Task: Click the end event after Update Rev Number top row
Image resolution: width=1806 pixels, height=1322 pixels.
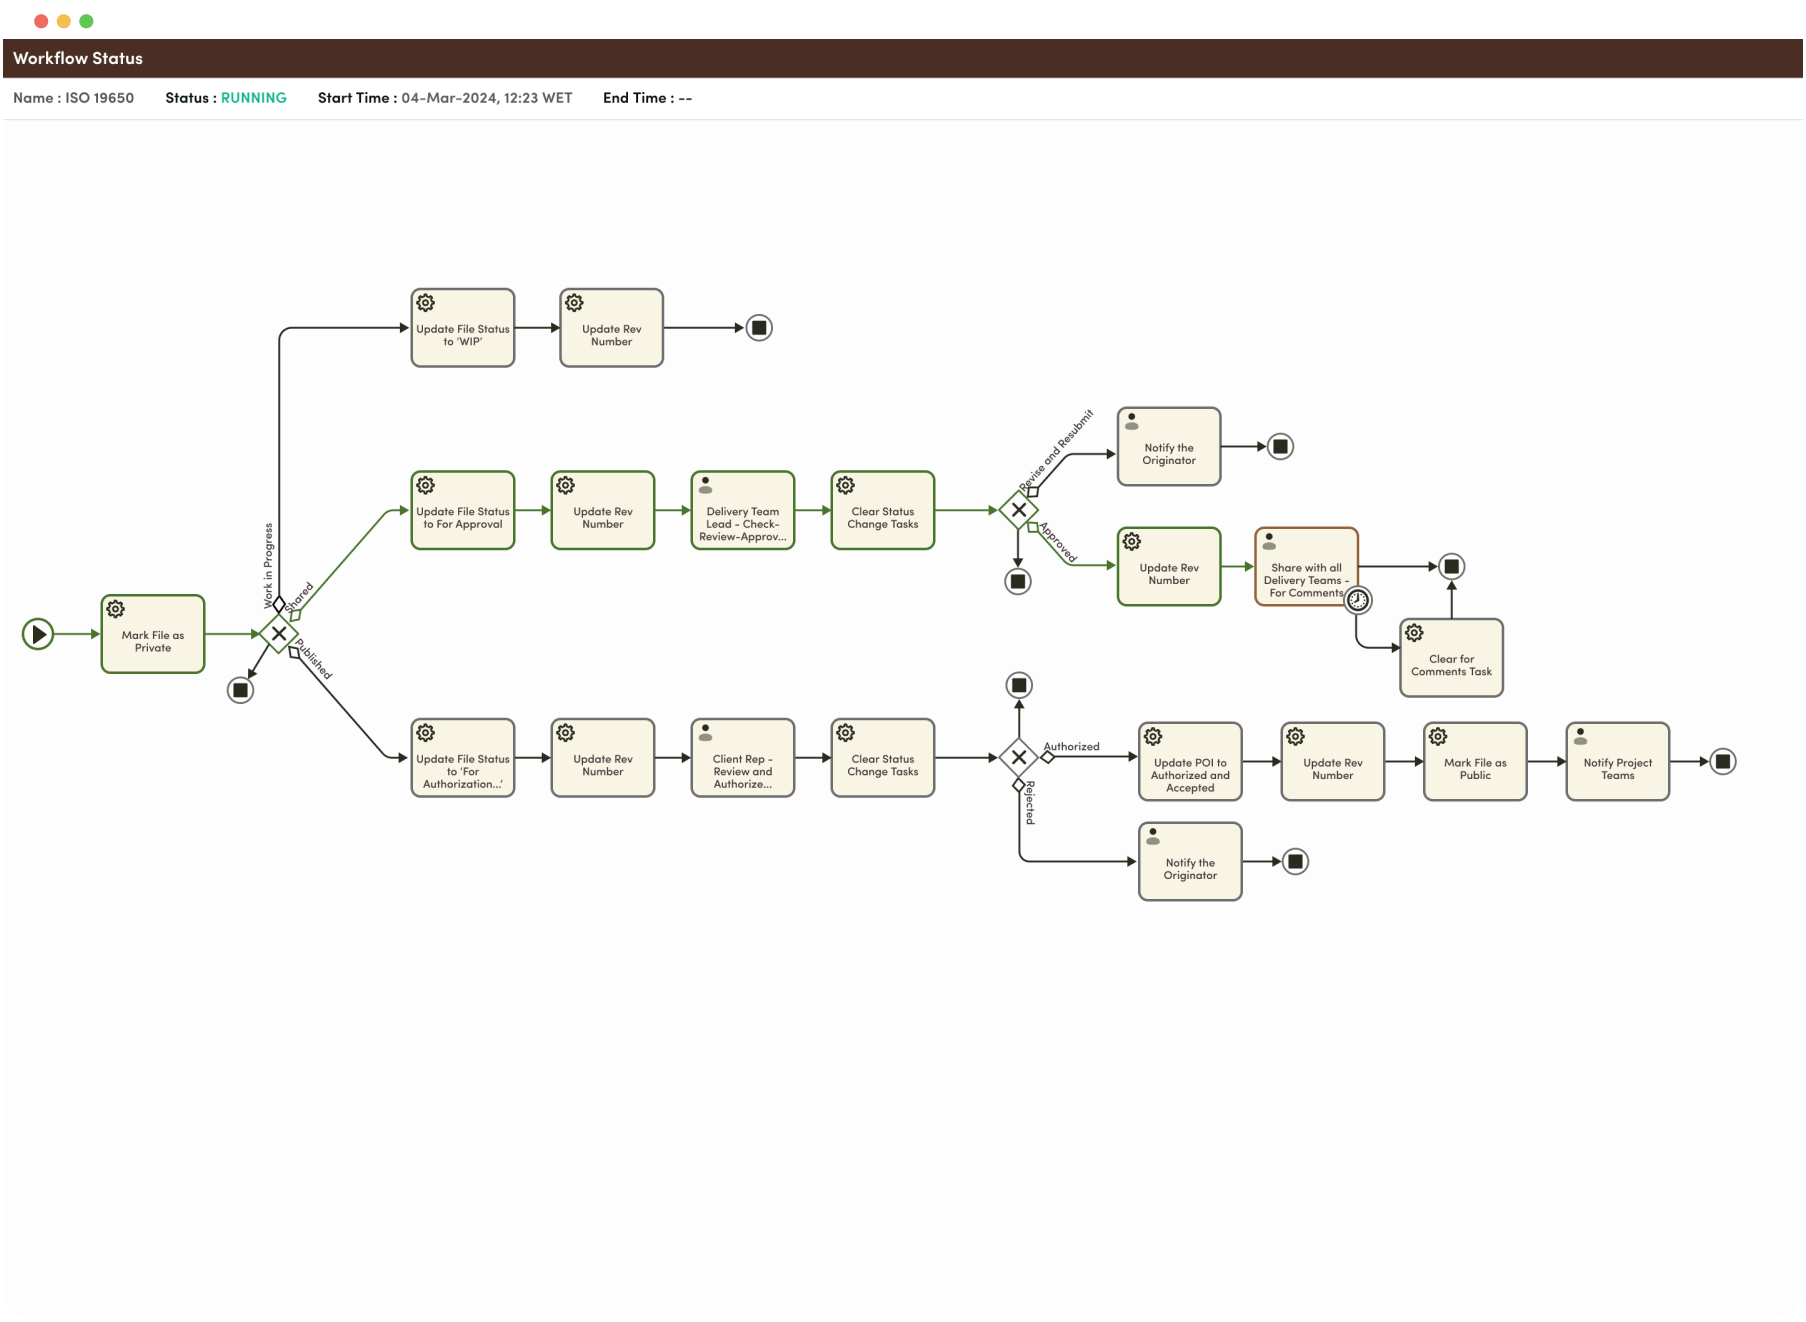Action: 759,328
